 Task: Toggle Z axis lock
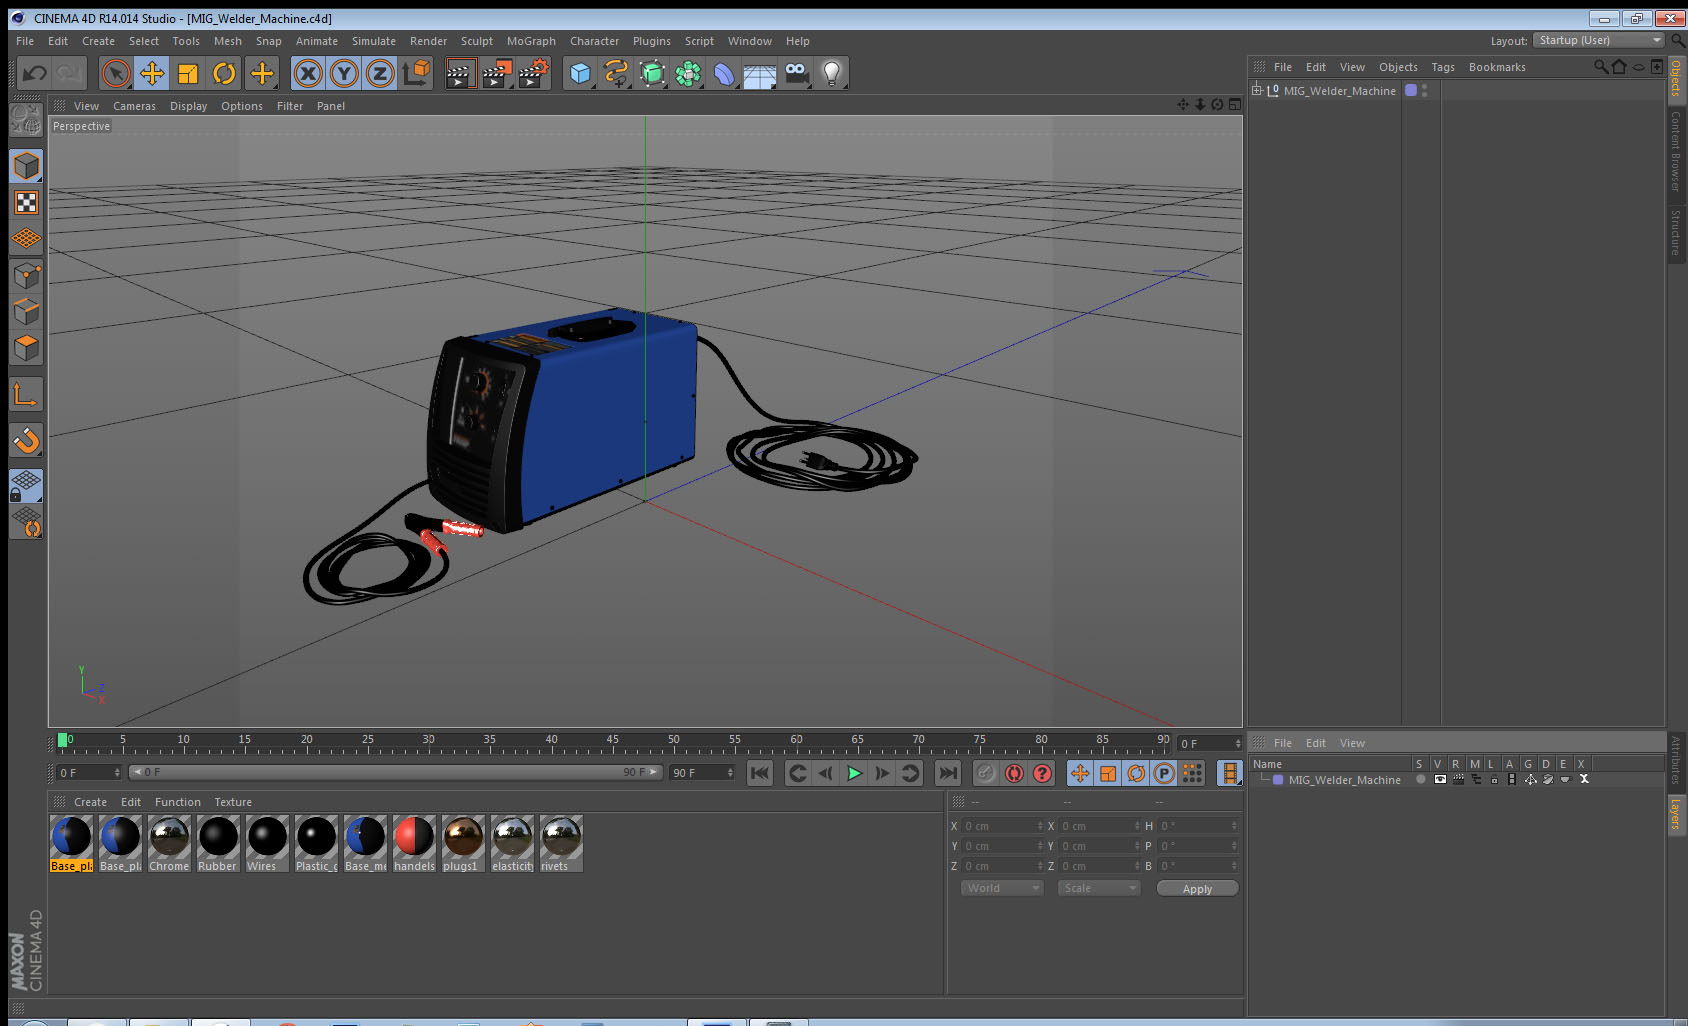coord(380,73)
